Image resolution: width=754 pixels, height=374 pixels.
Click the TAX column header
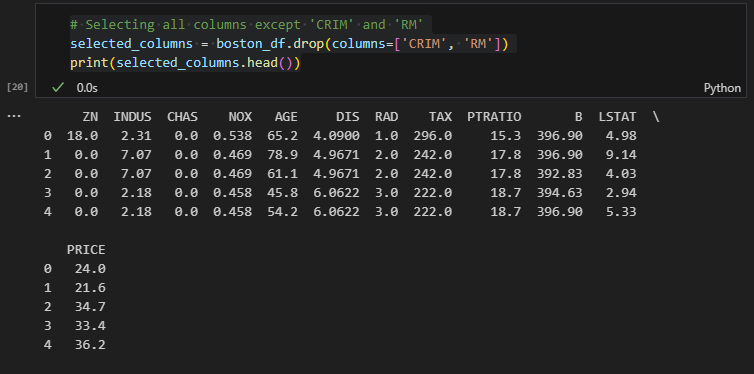[x=440, y=117]
